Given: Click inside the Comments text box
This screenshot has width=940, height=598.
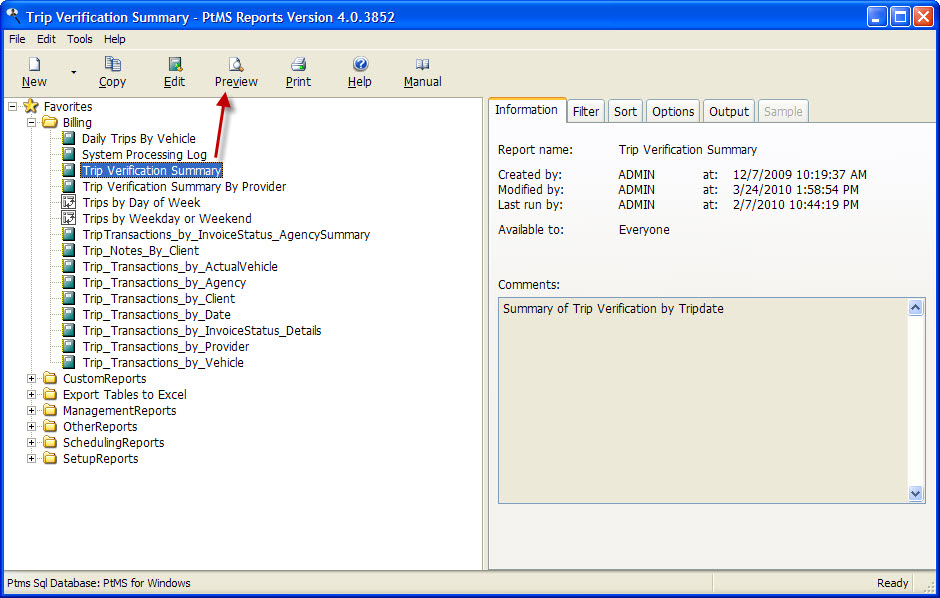Looking at the screenshot, I should coord(704,400).
